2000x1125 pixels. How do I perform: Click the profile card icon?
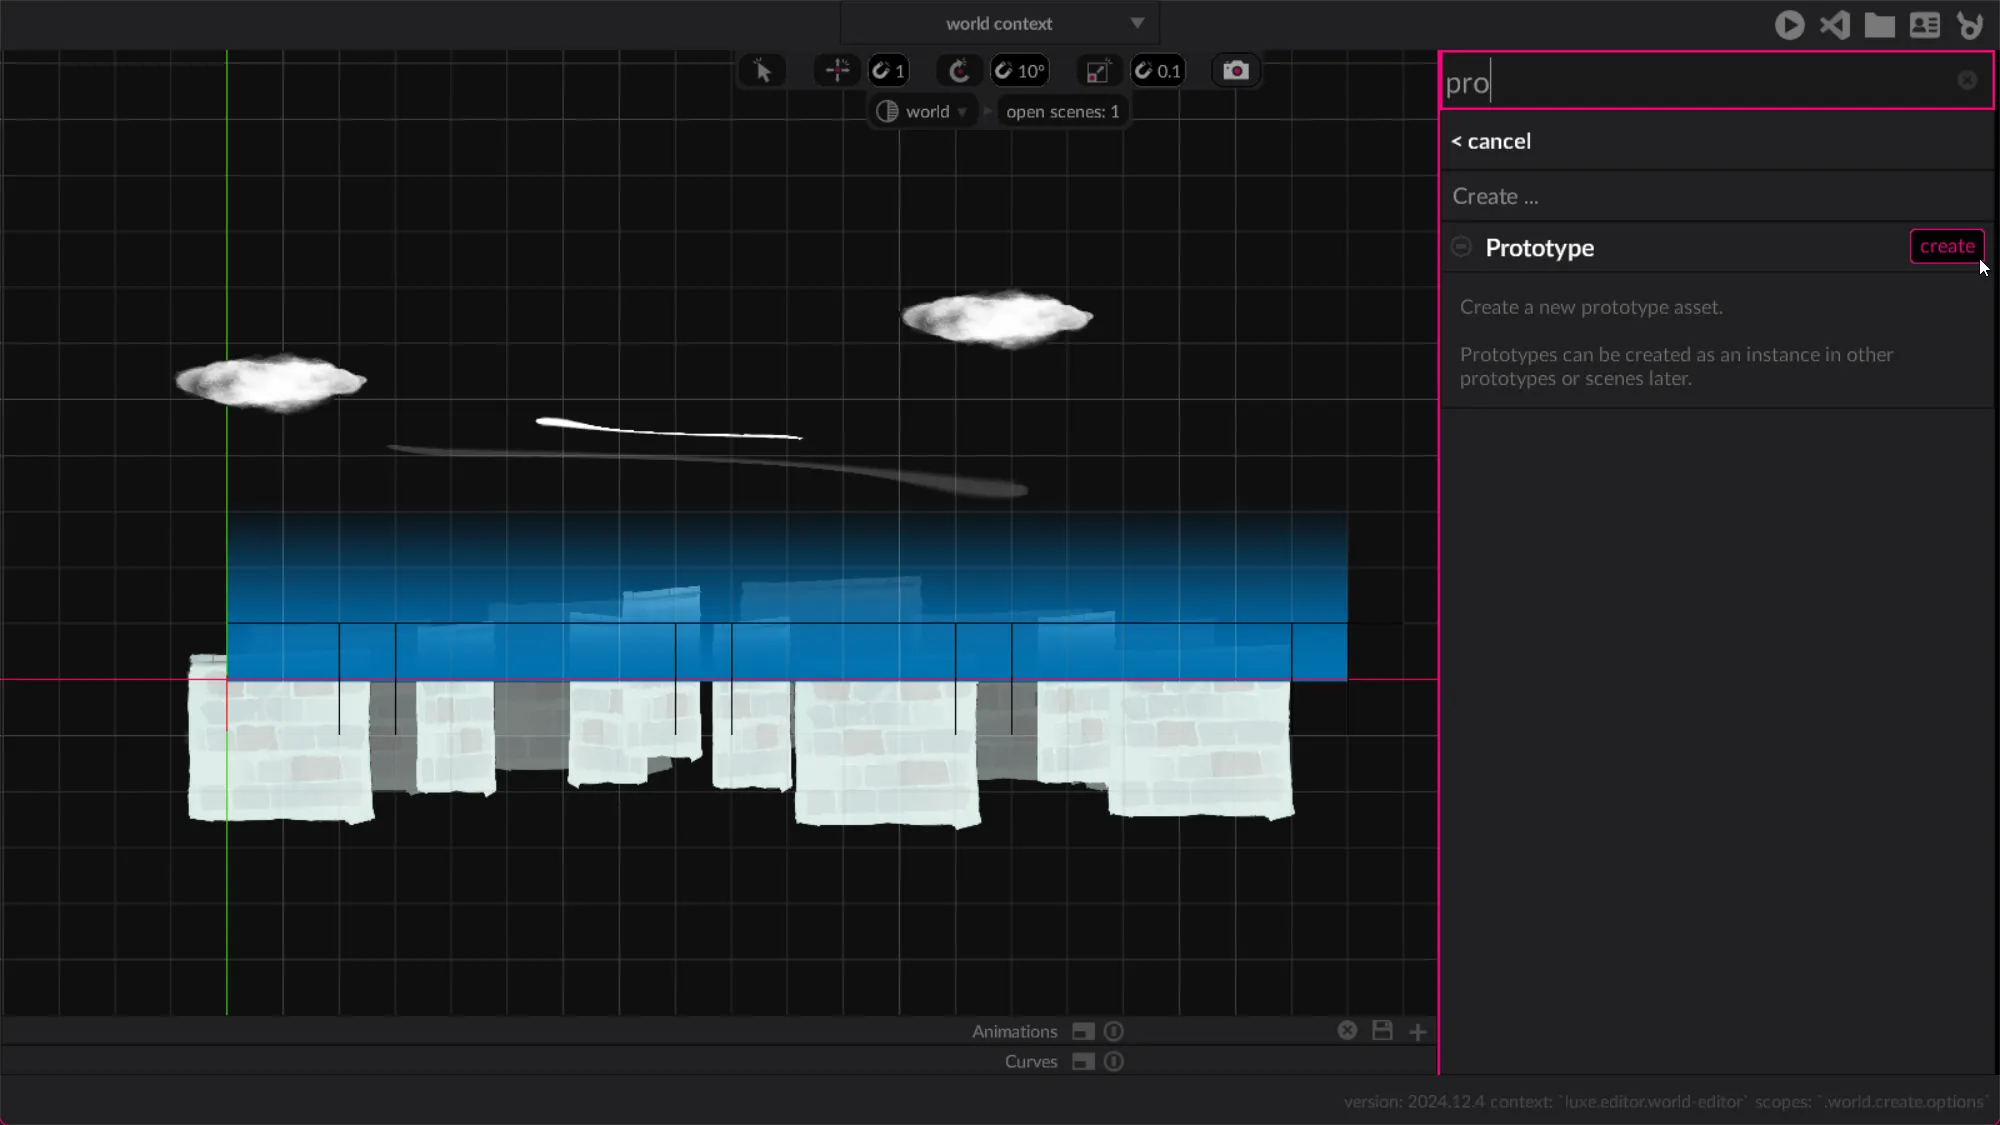1924,25
